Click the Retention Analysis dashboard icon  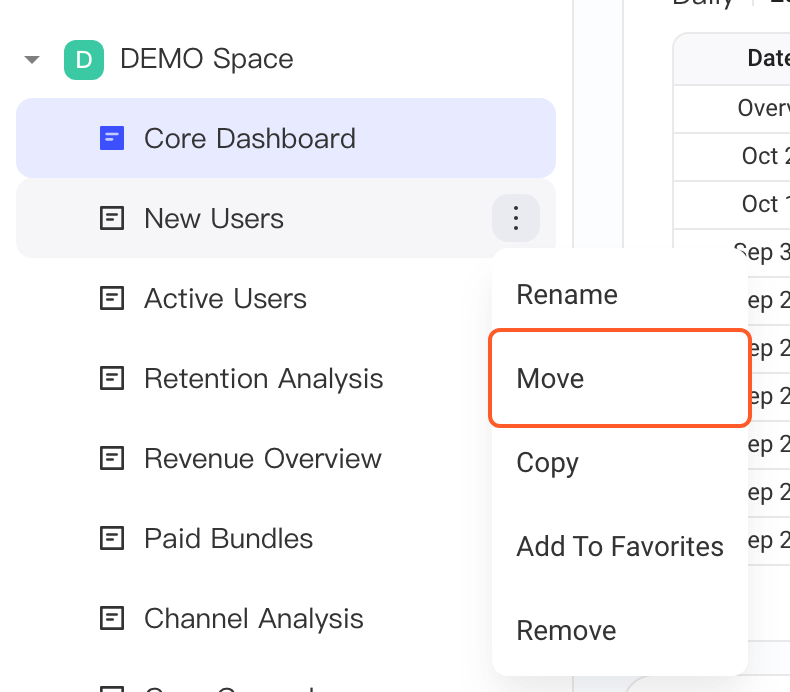pos(112,378)
